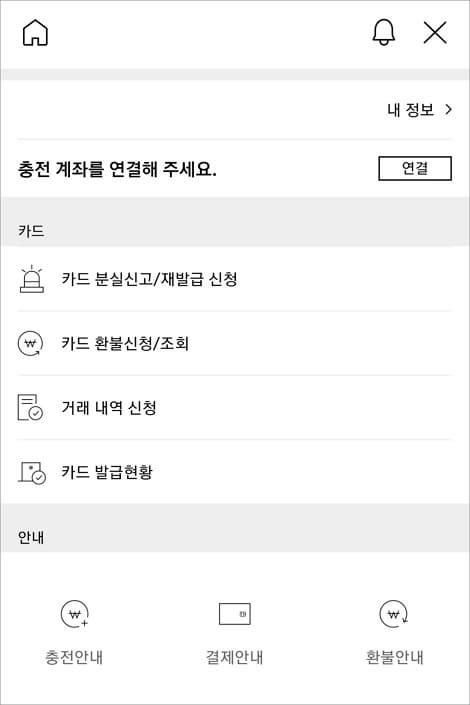Click the 충전안내 label text
Viewport: 470px width, 705px height.
click(74, 657)
